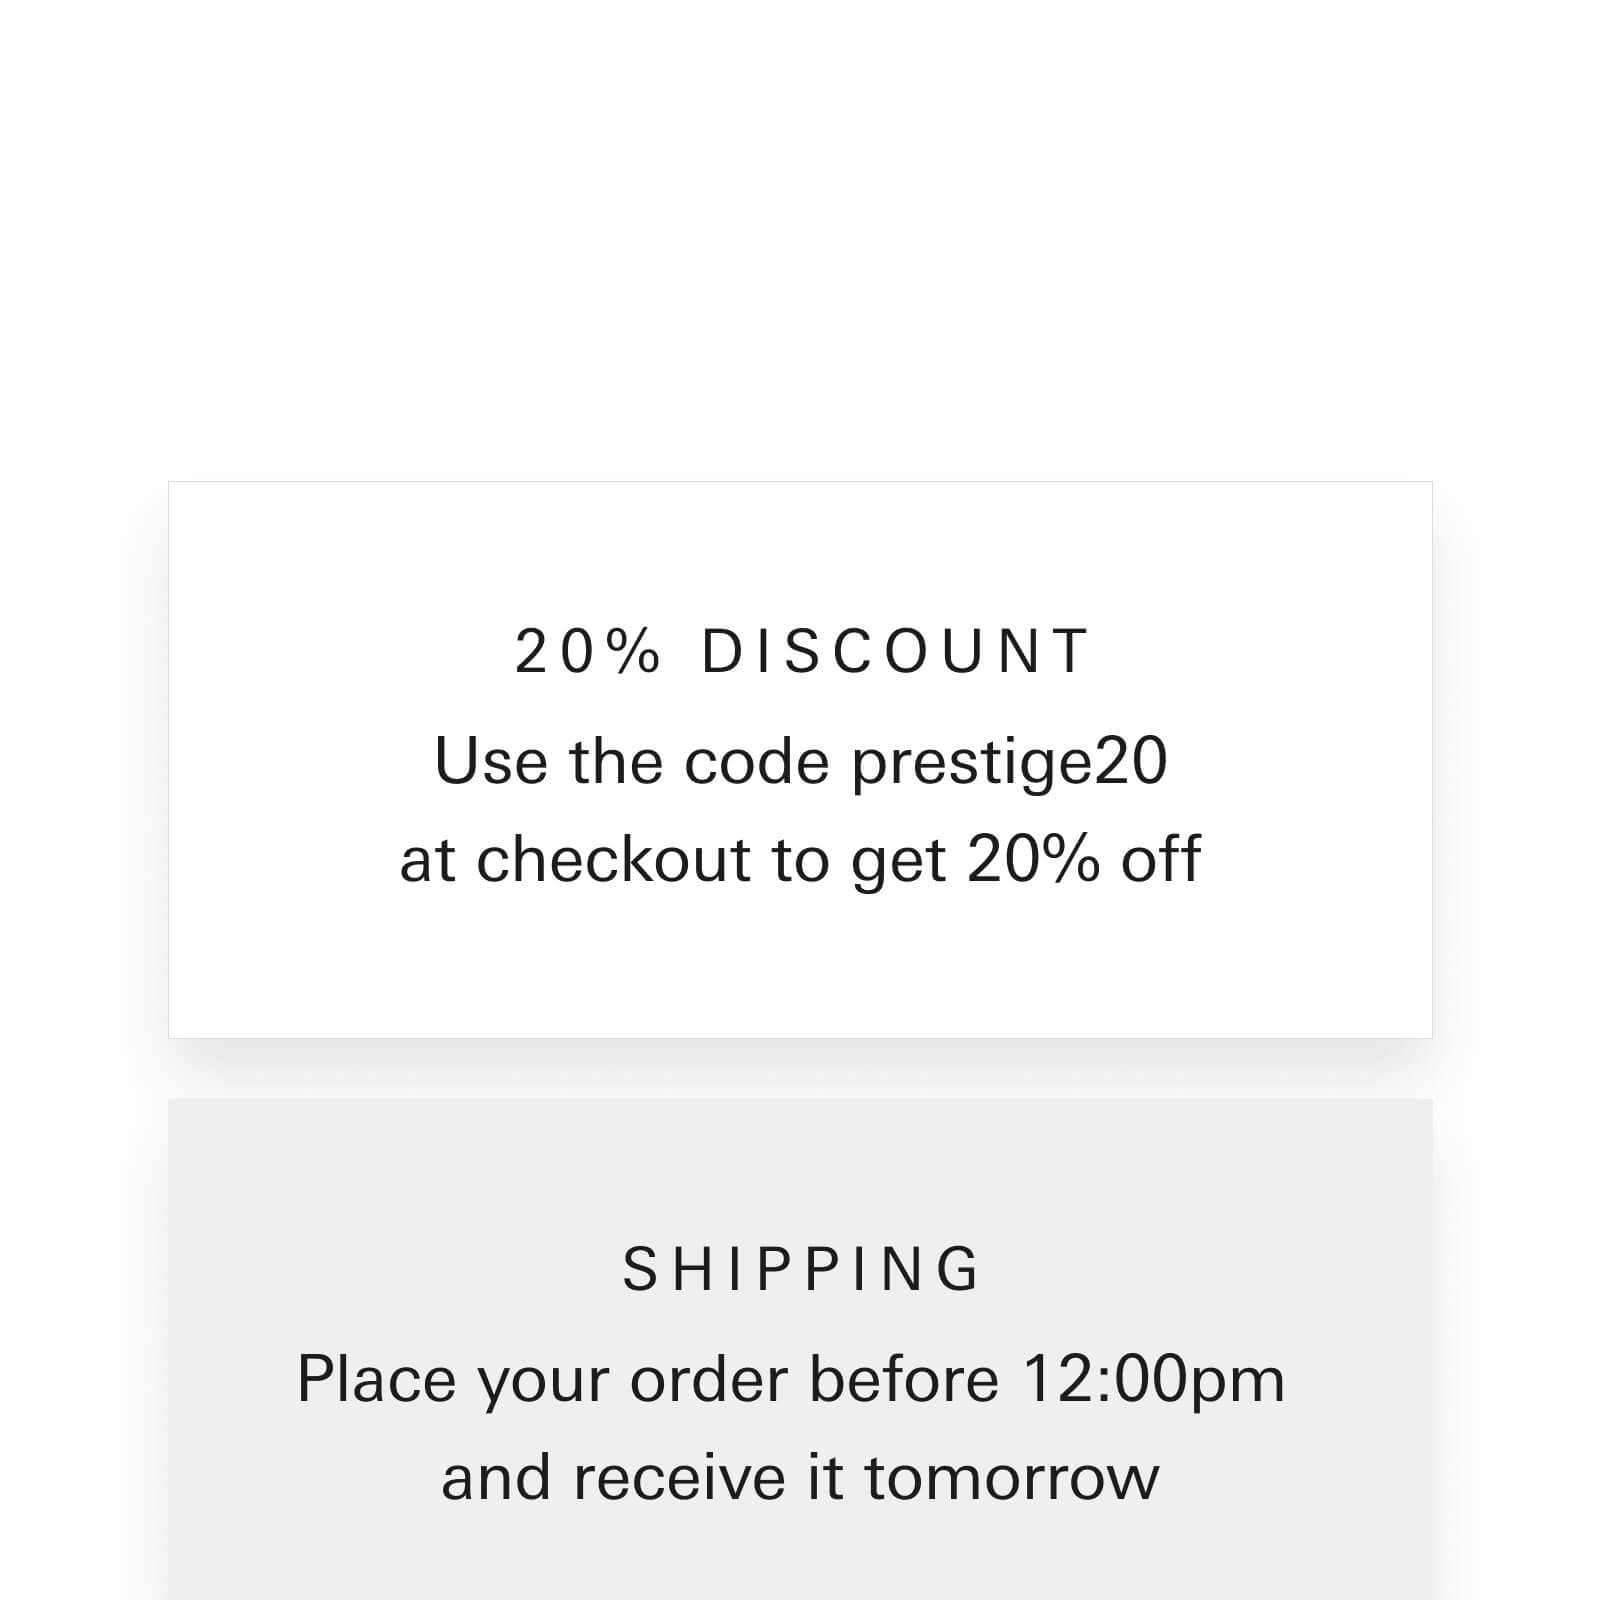This screenshot has height=1600, width=1600.
Task: Click the word "Place" in shipping text
Action: [376, 1380]
